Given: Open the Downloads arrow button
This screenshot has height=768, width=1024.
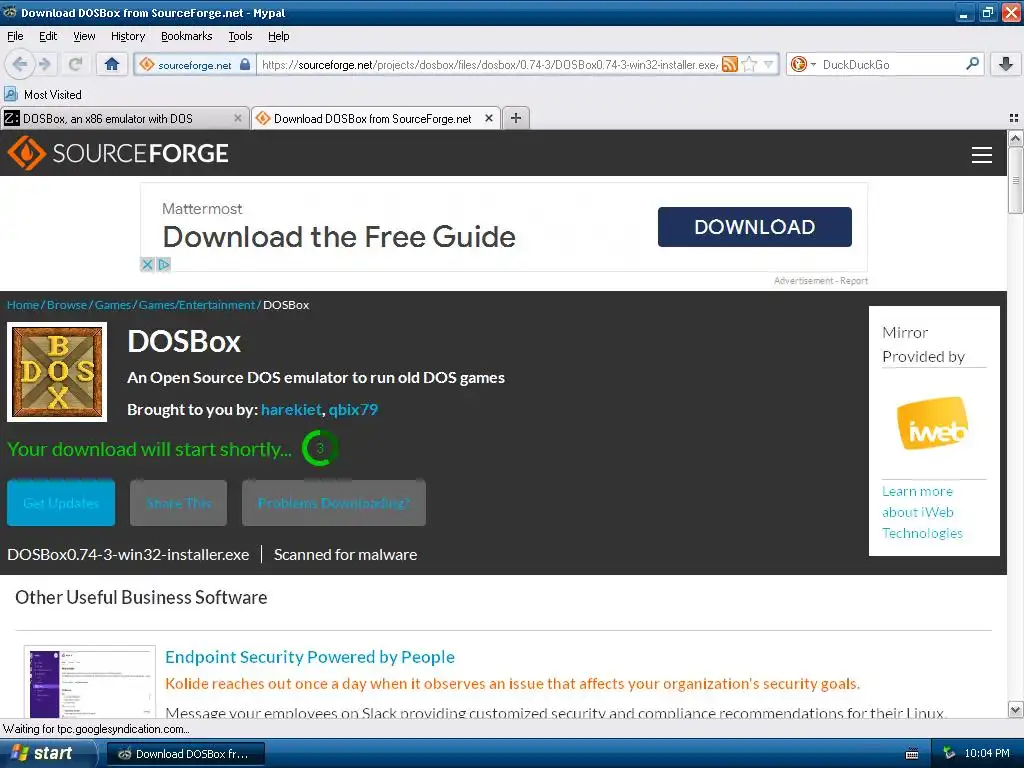Looking at the screenshot, I should (x=1006, y=64).
